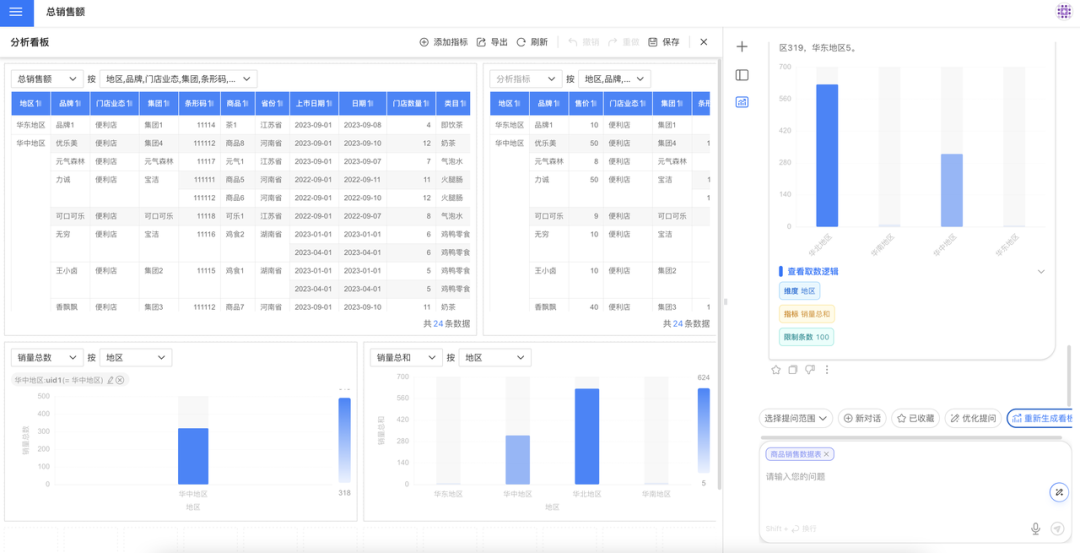
Task: Open 地区 dropdown beside 销量总数
Action: 136,358
